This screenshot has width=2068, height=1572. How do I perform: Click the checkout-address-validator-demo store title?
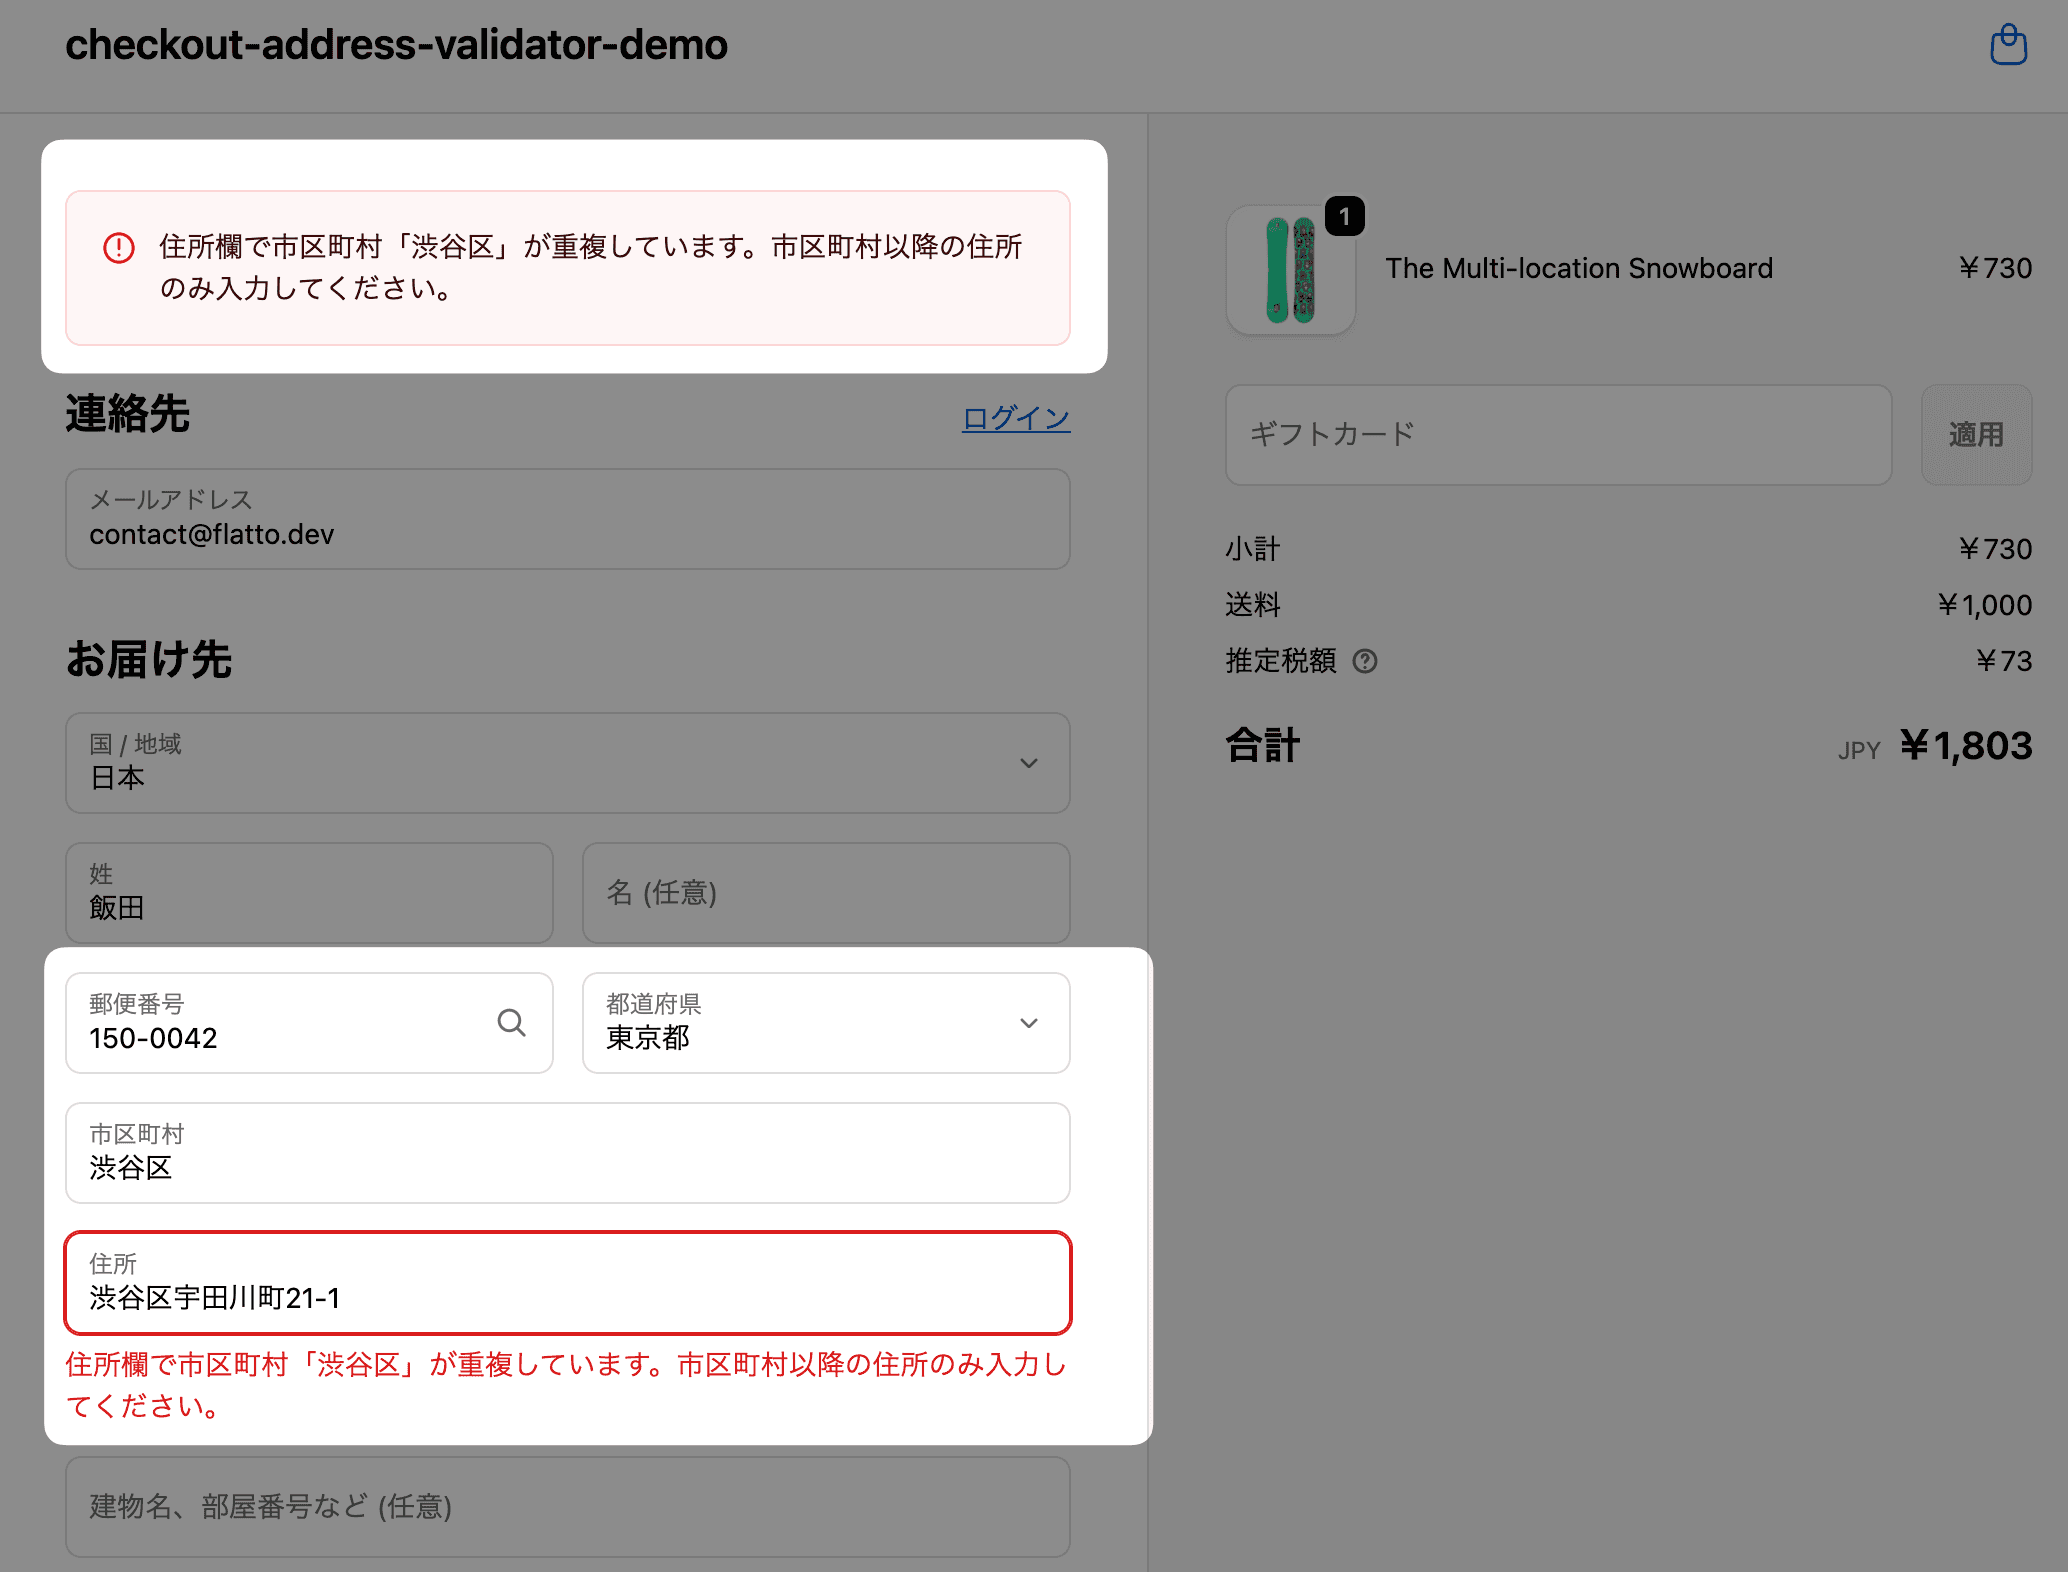coord(396,45)
